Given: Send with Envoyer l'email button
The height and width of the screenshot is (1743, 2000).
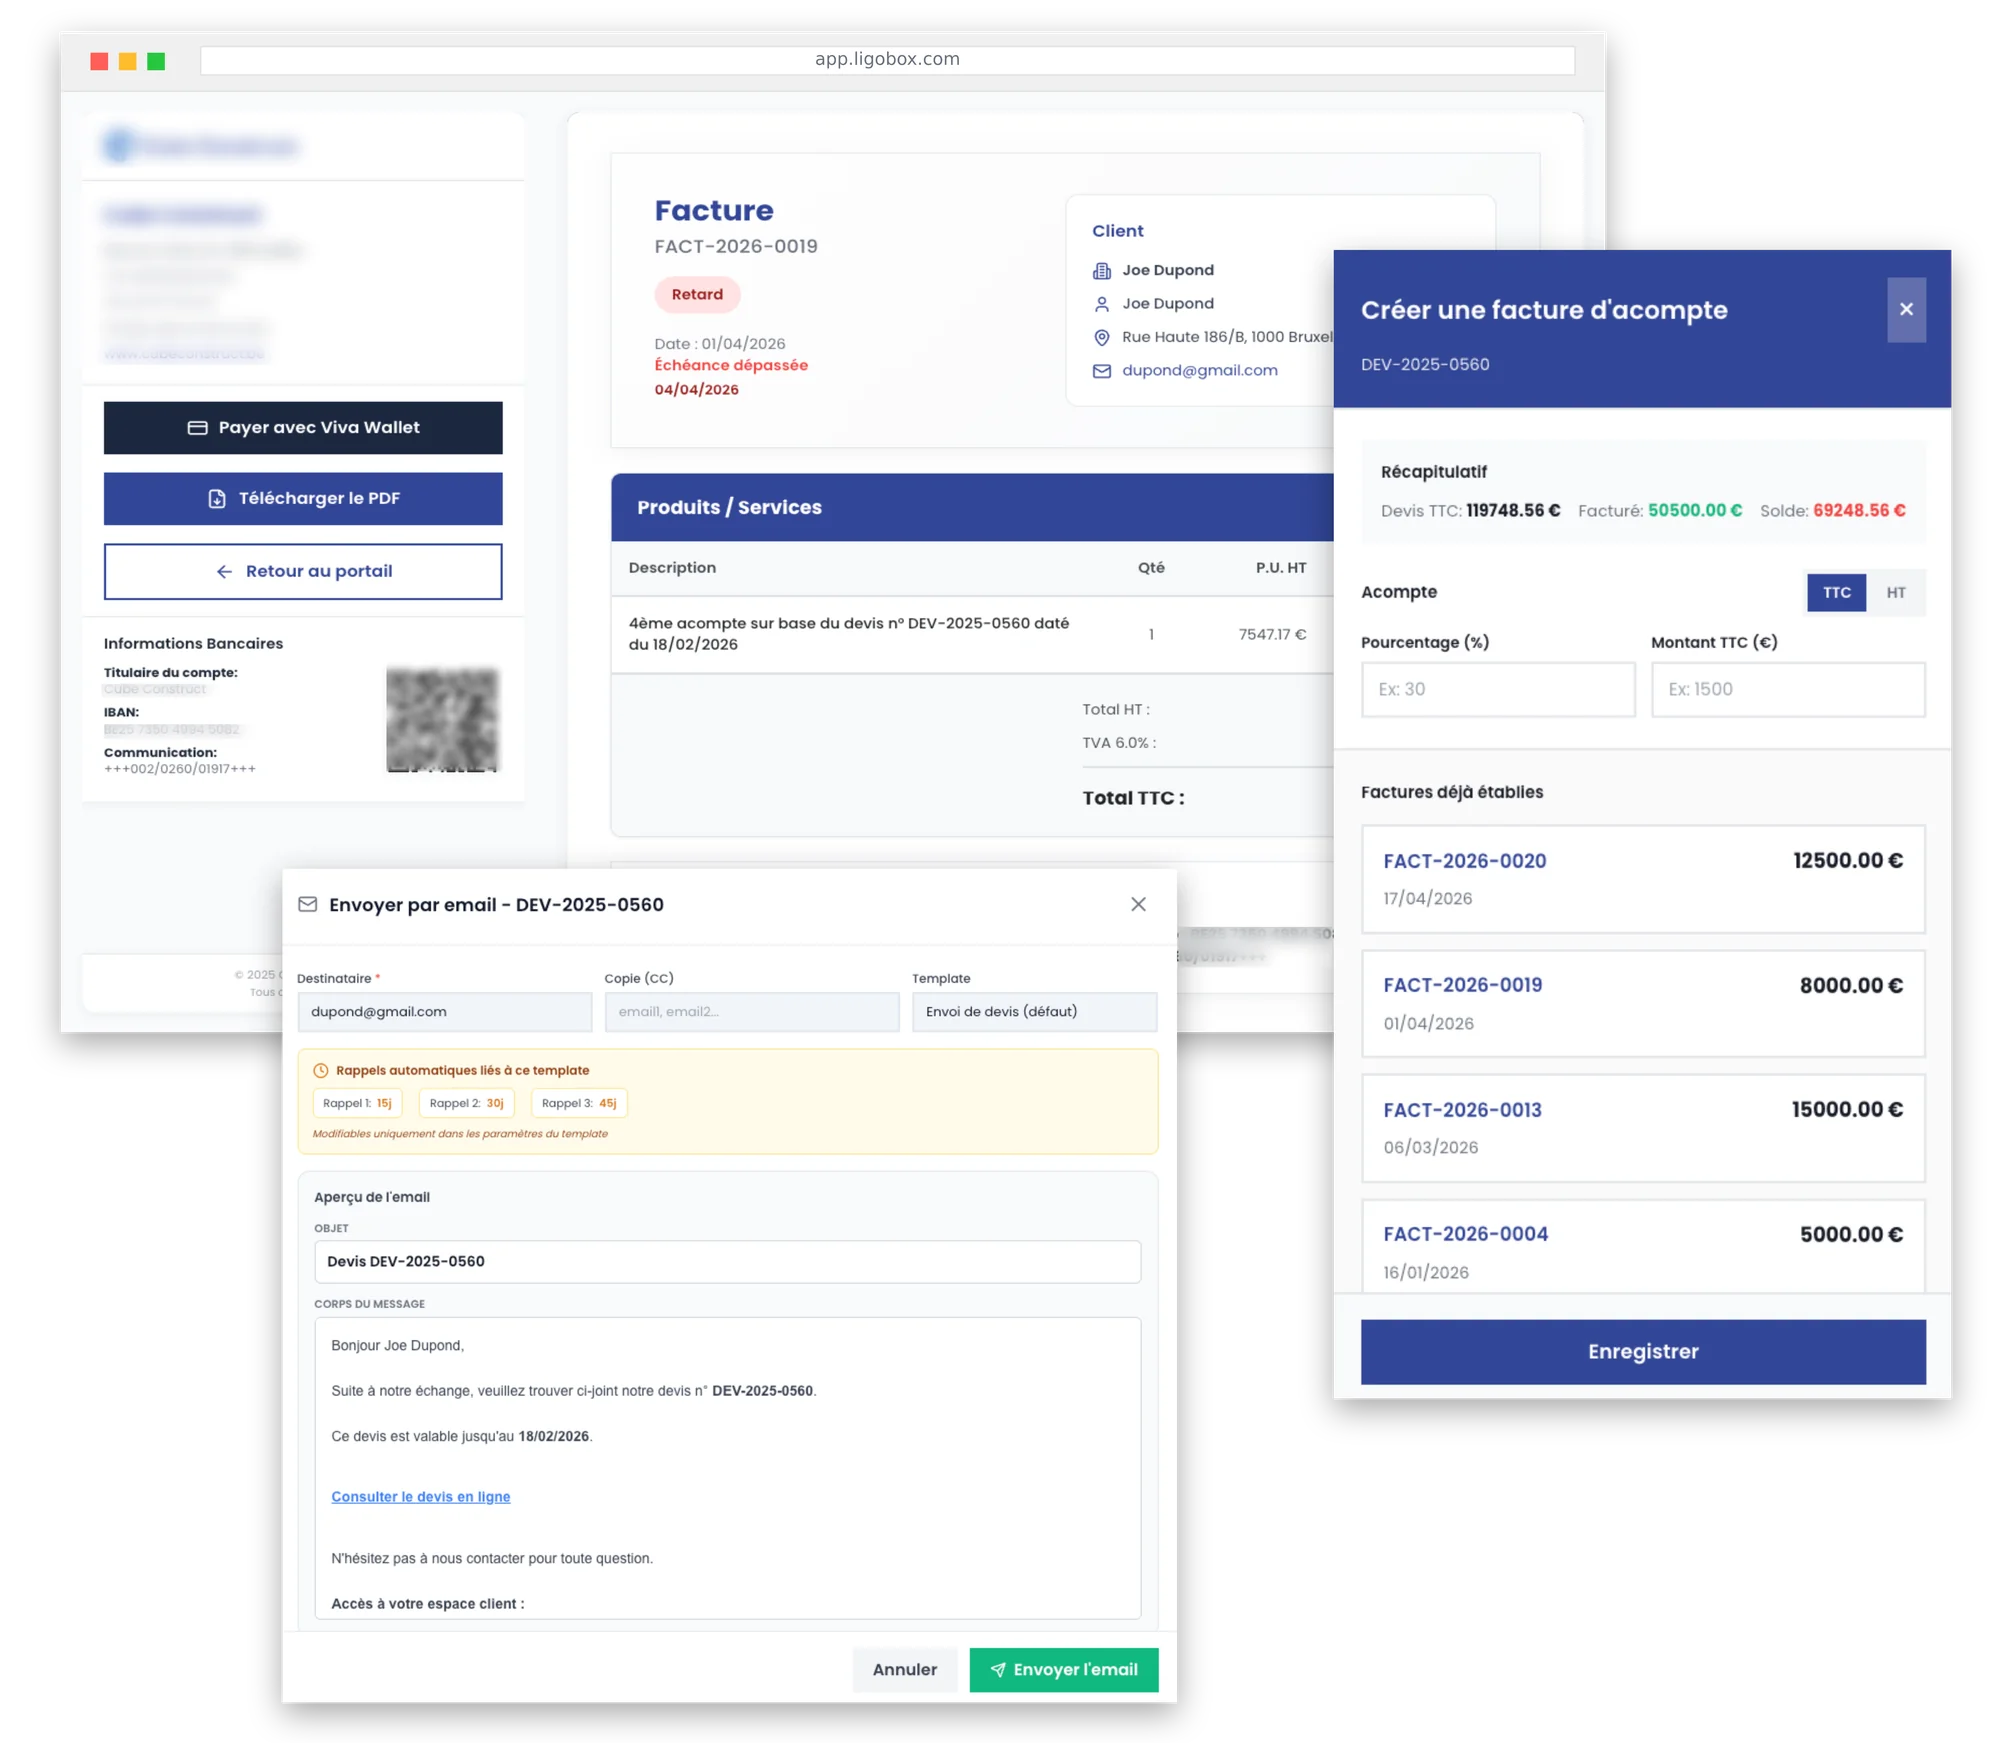Looking at the screenshot, I should click(x=1064, y=1670).
